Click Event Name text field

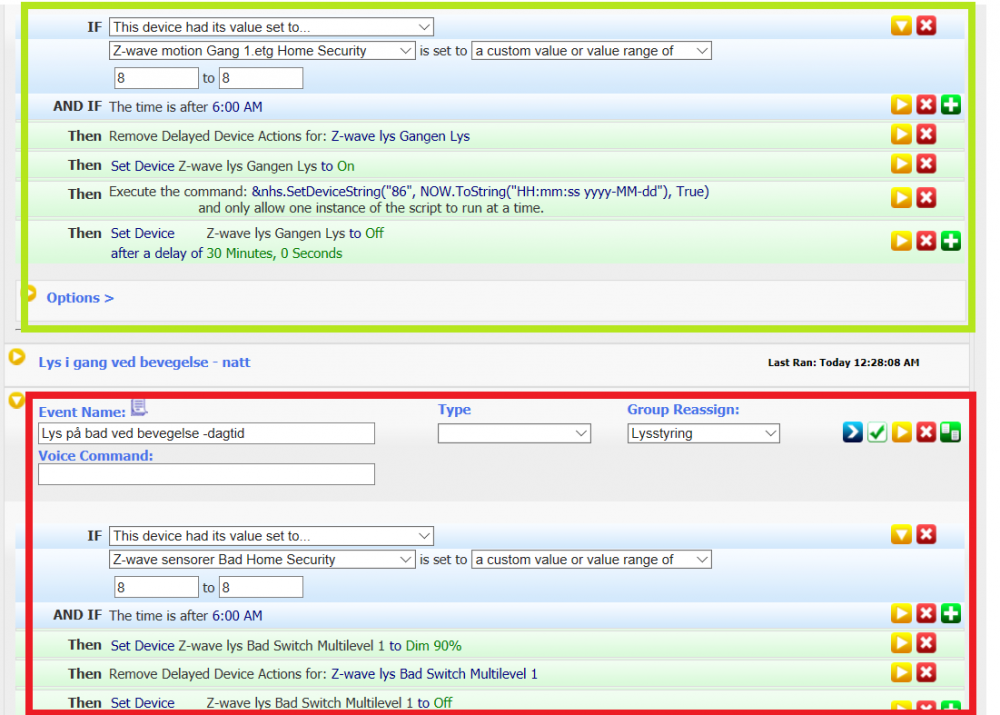pos(206,433)
